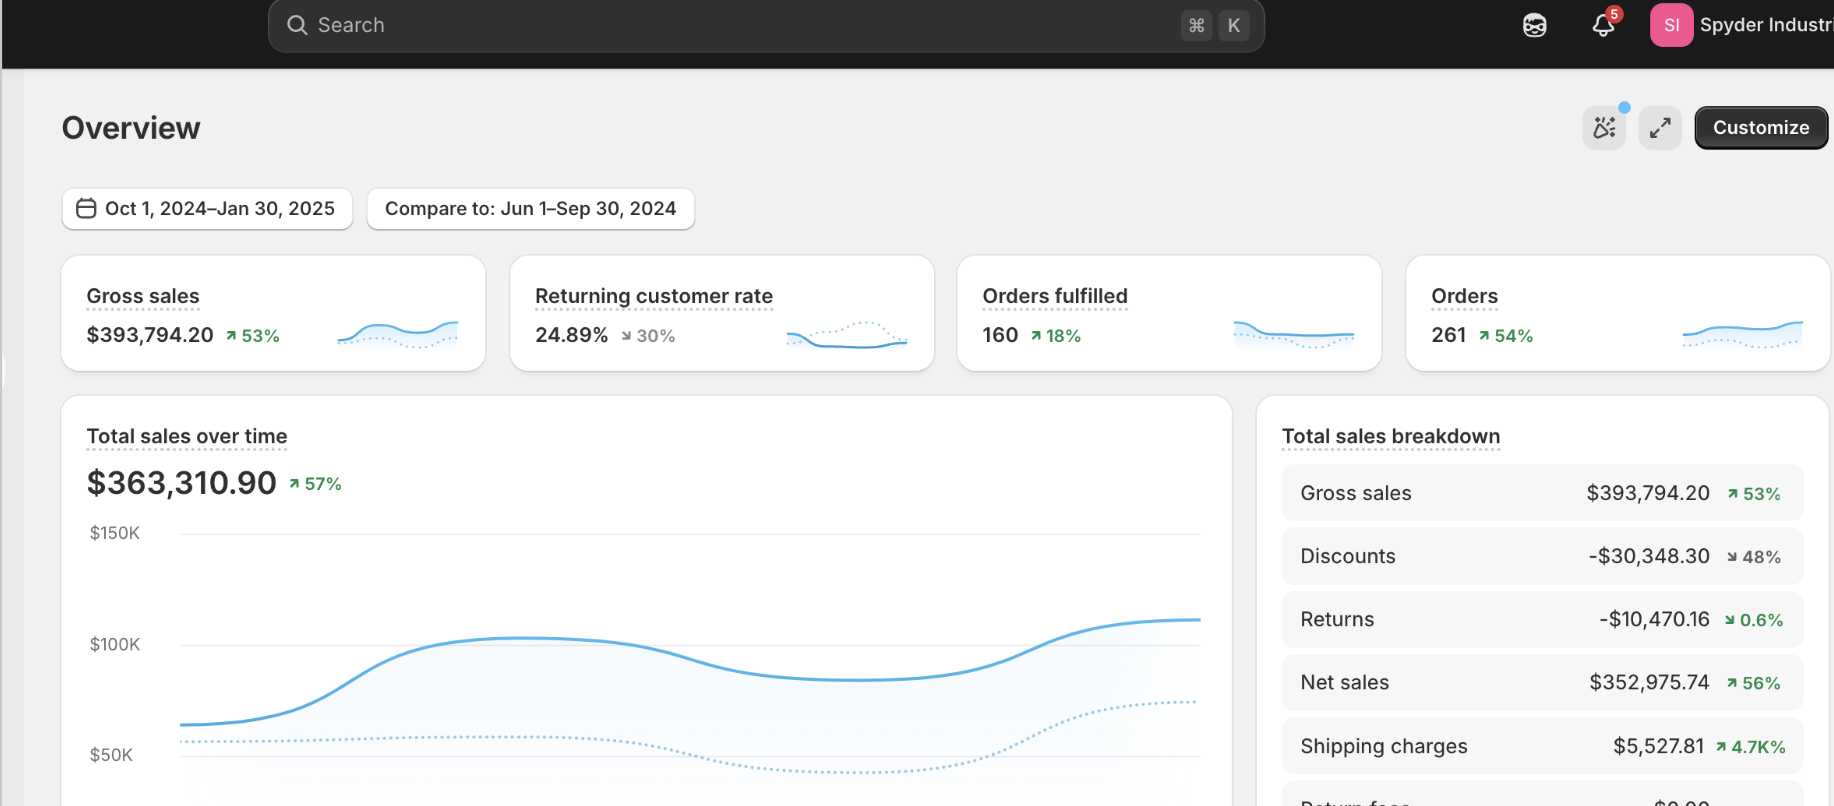Screen dimensions: 1834x806
Task: Click the $363,310.90 total sales value
Action: (181, 483)
